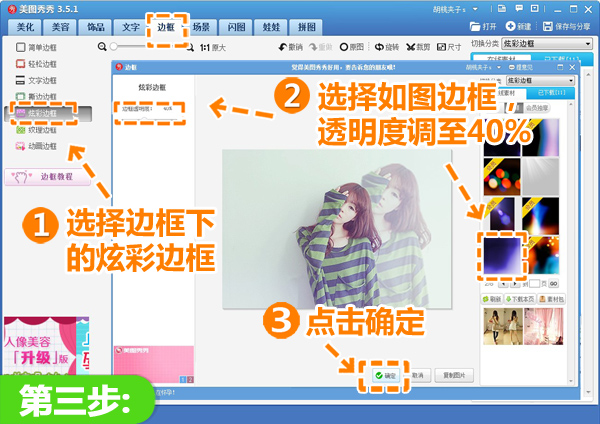
Task: Pick the dark blue glow border thumbnail
Action: [x=502, y=255]
